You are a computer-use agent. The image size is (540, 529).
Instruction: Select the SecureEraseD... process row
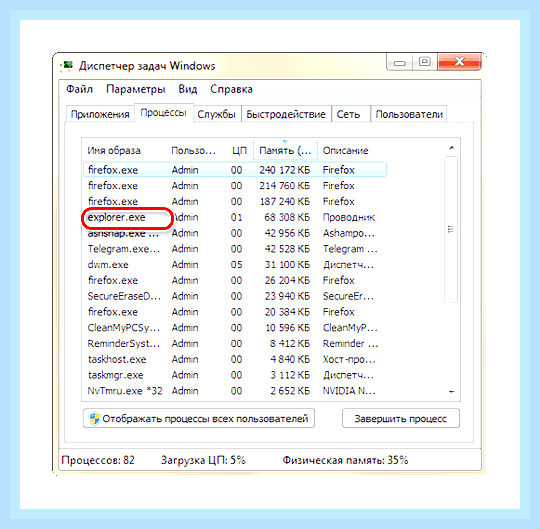tap(235, 296)
